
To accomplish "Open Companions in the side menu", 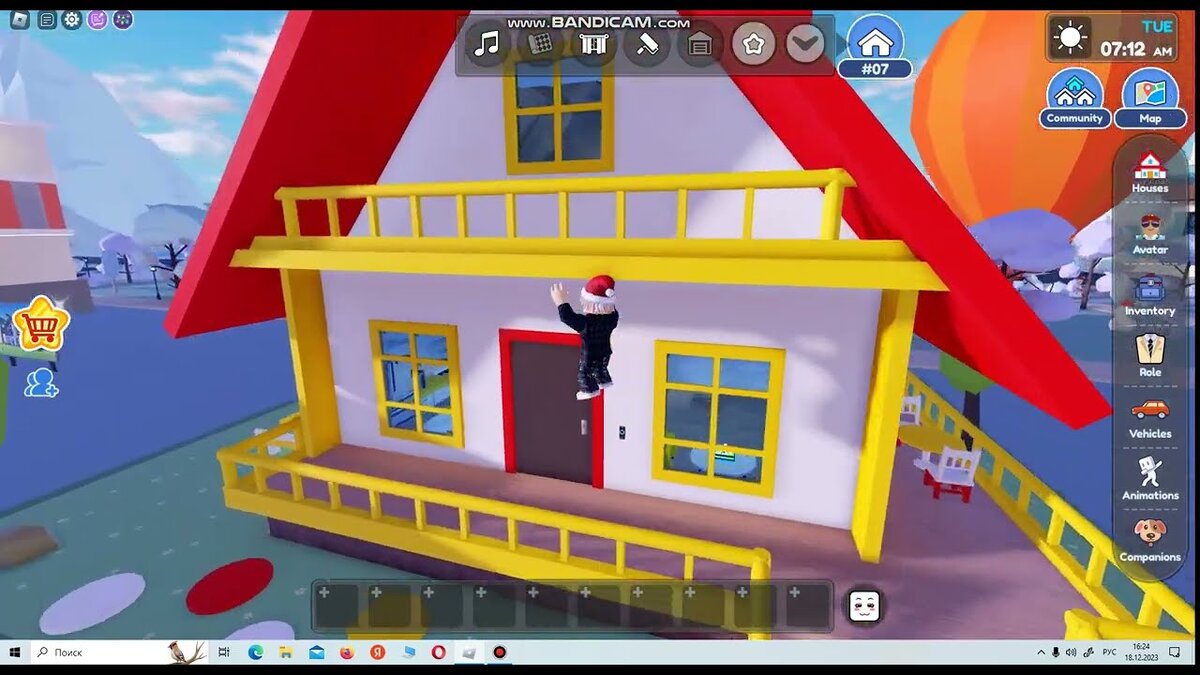I will 1150,541.
